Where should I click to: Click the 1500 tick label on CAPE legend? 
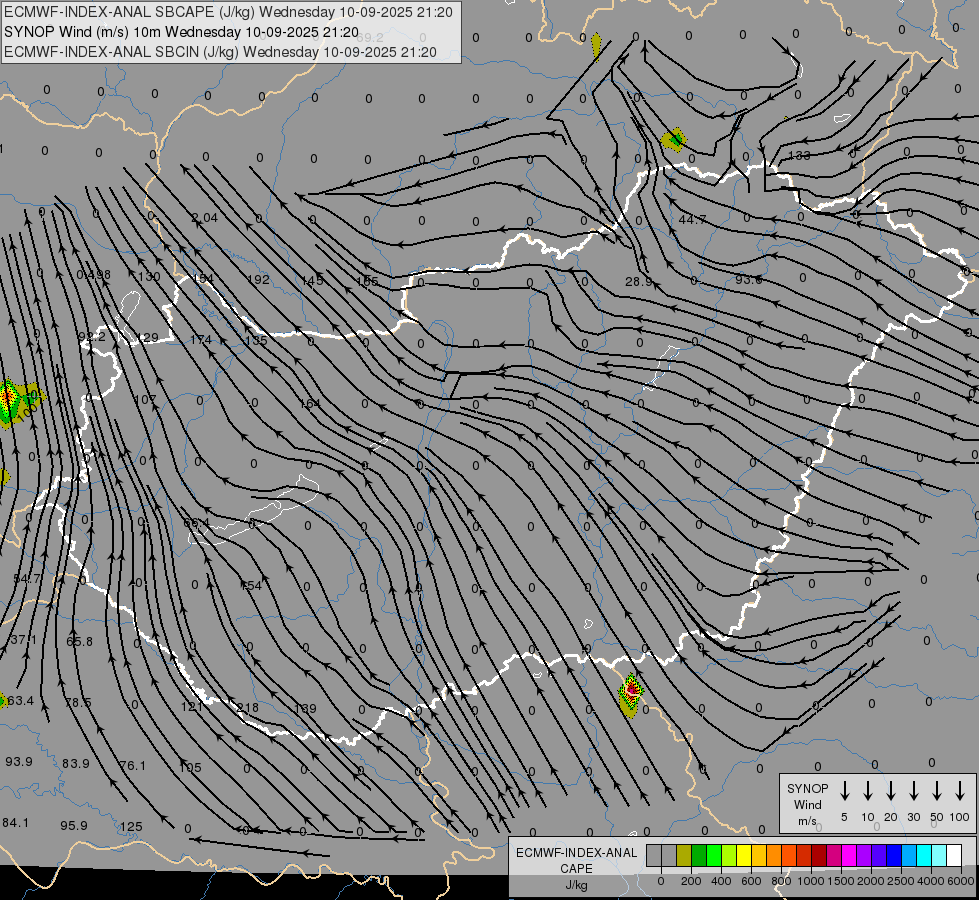(x=840, y=881)
